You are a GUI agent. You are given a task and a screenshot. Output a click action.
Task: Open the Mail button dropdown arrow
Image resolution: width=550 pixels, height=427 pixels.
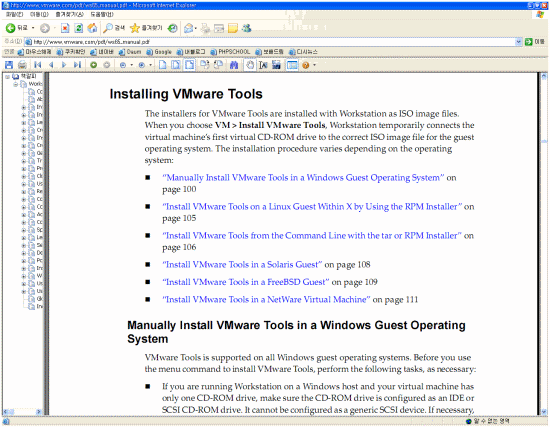point(196,28)
